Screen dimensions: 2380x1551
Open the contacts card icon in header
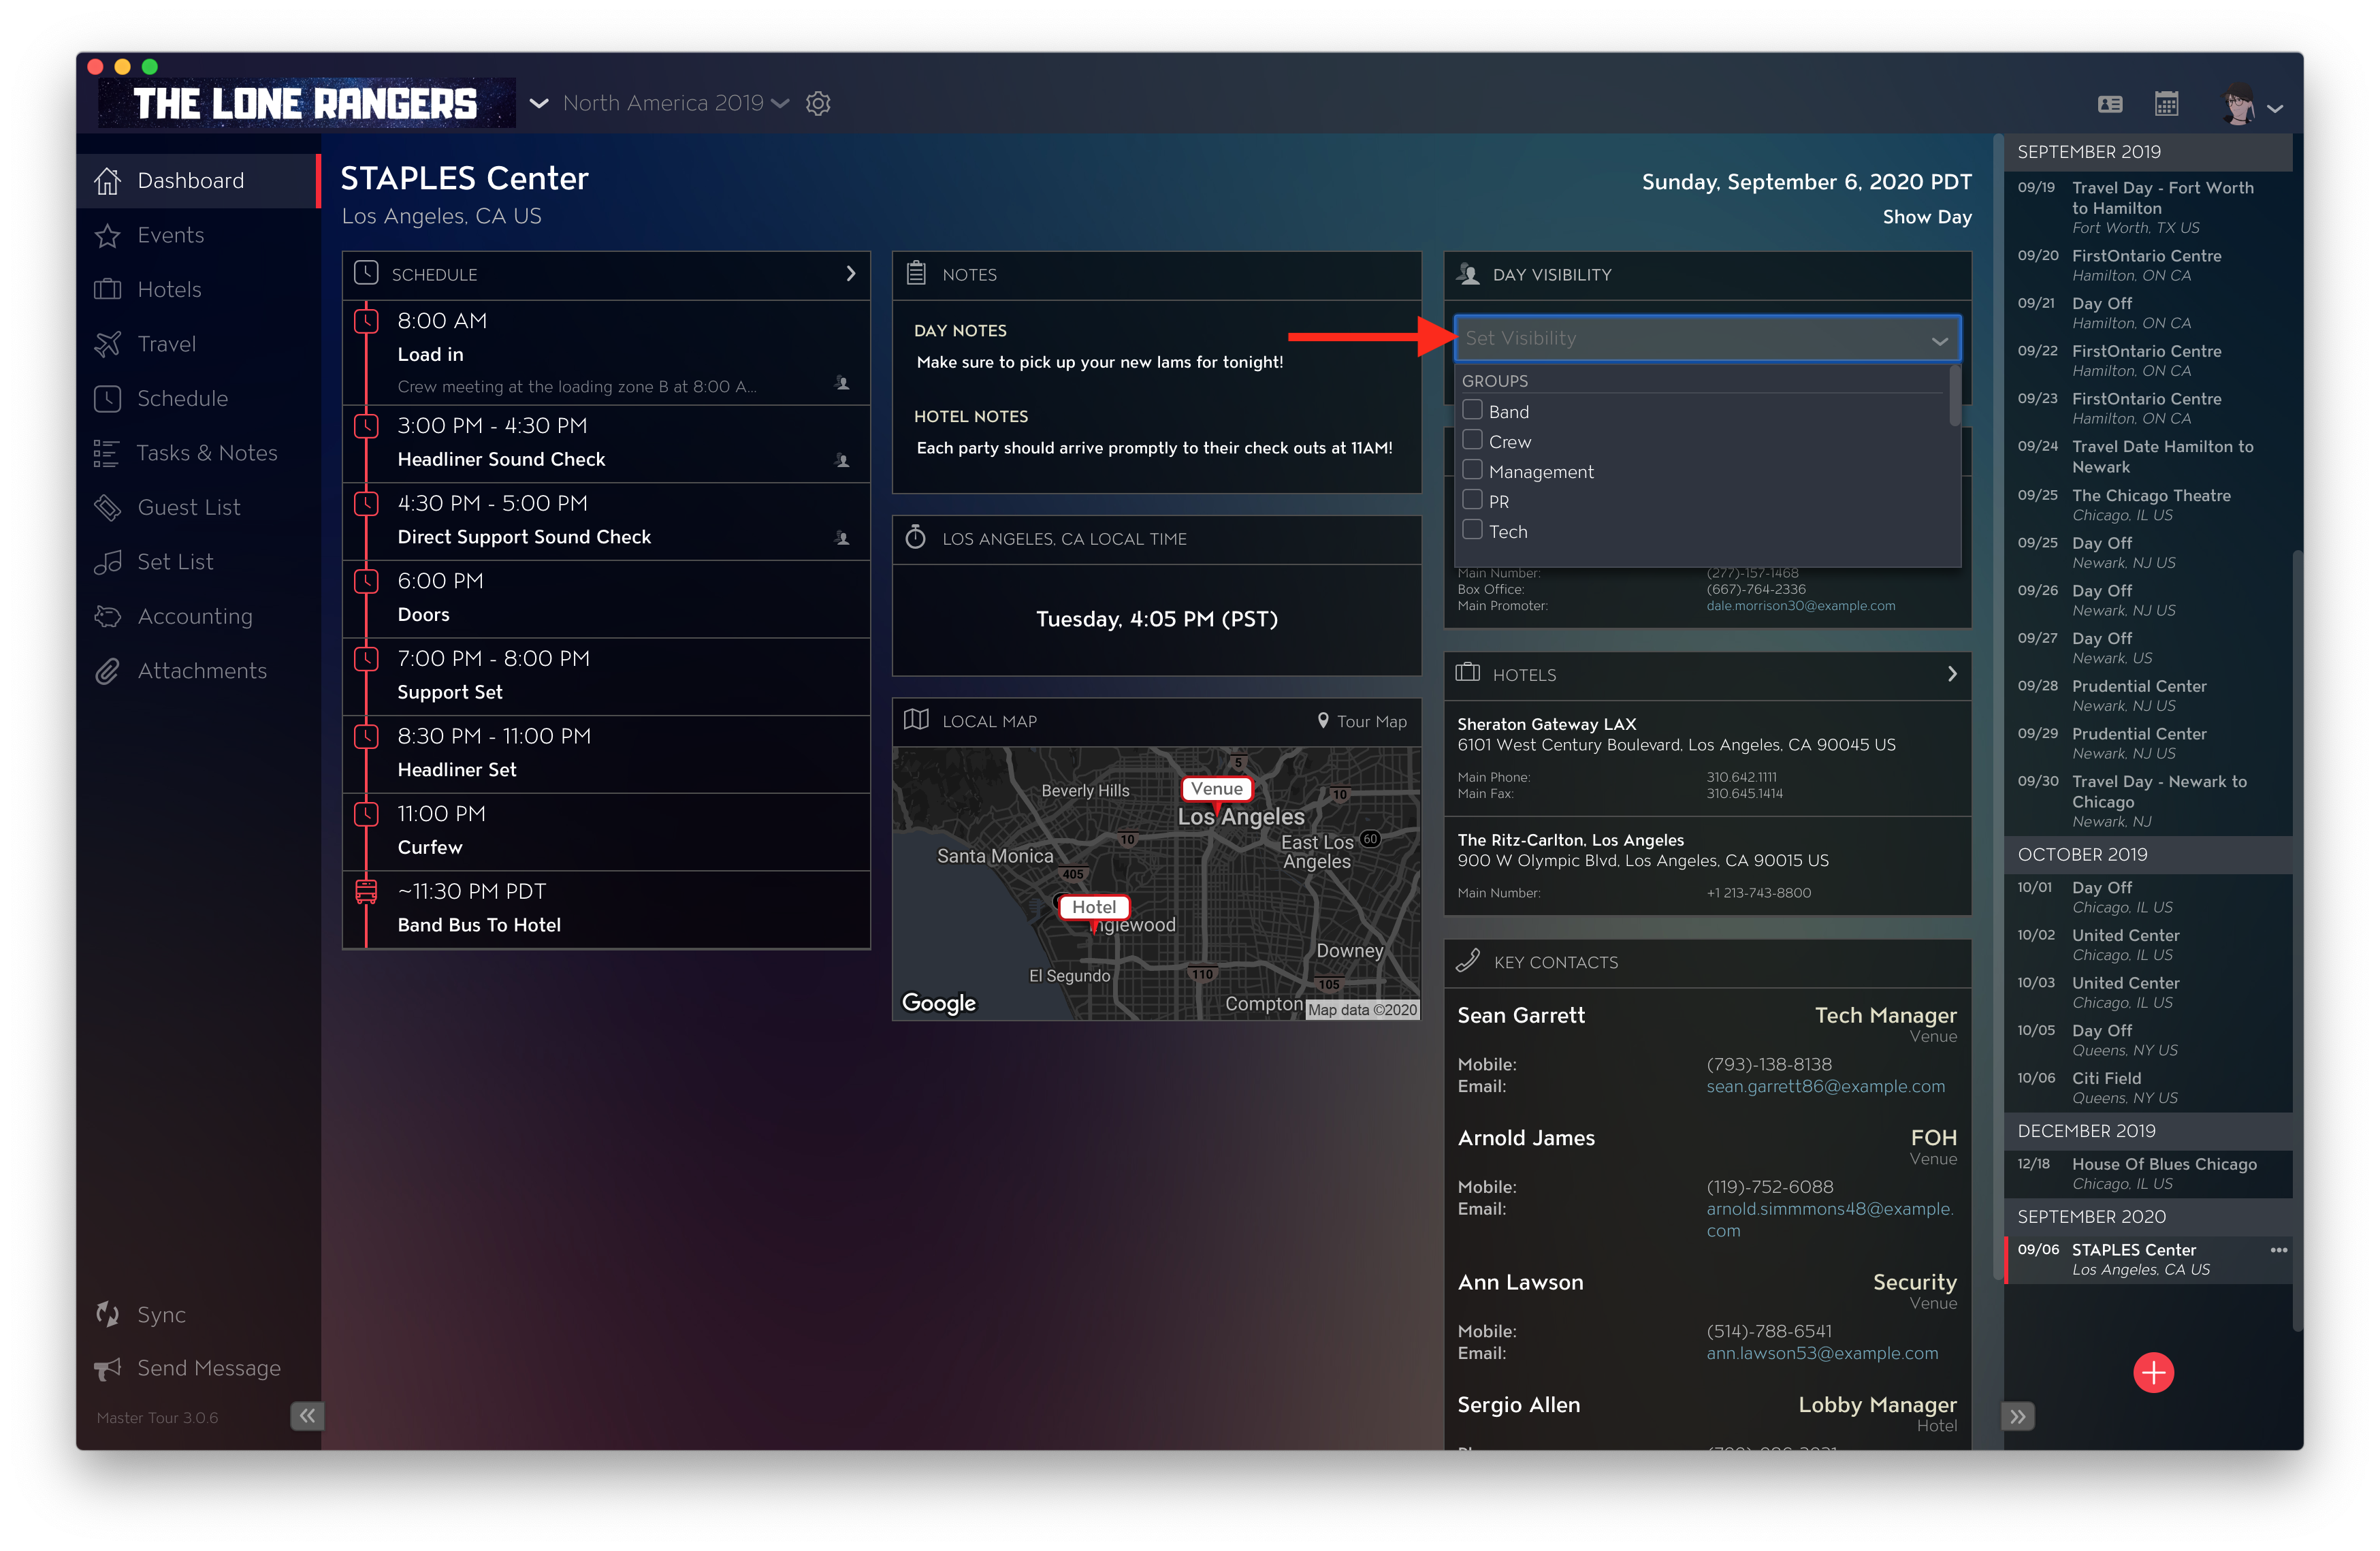[2110, 104]
